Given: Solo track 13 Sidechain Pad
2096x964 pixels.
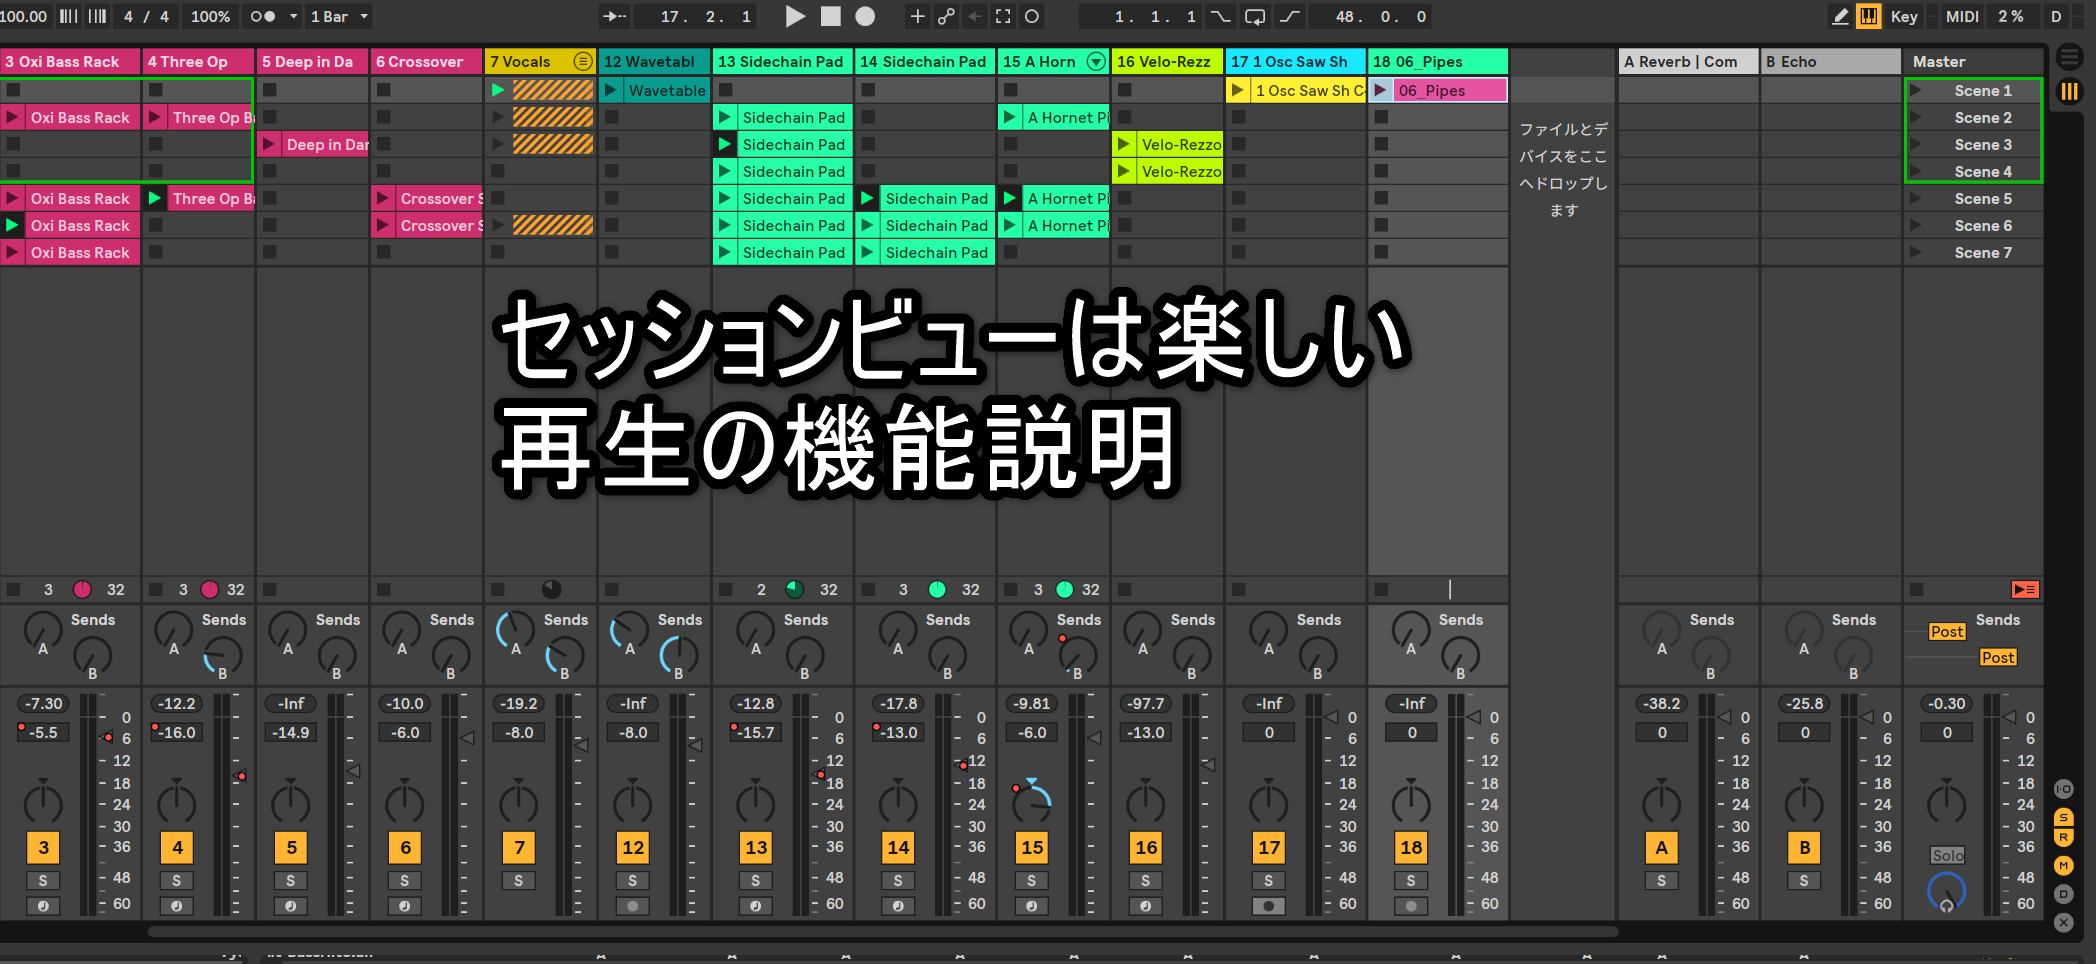Looking at the screenshot, I should click(x=755, y=880).
